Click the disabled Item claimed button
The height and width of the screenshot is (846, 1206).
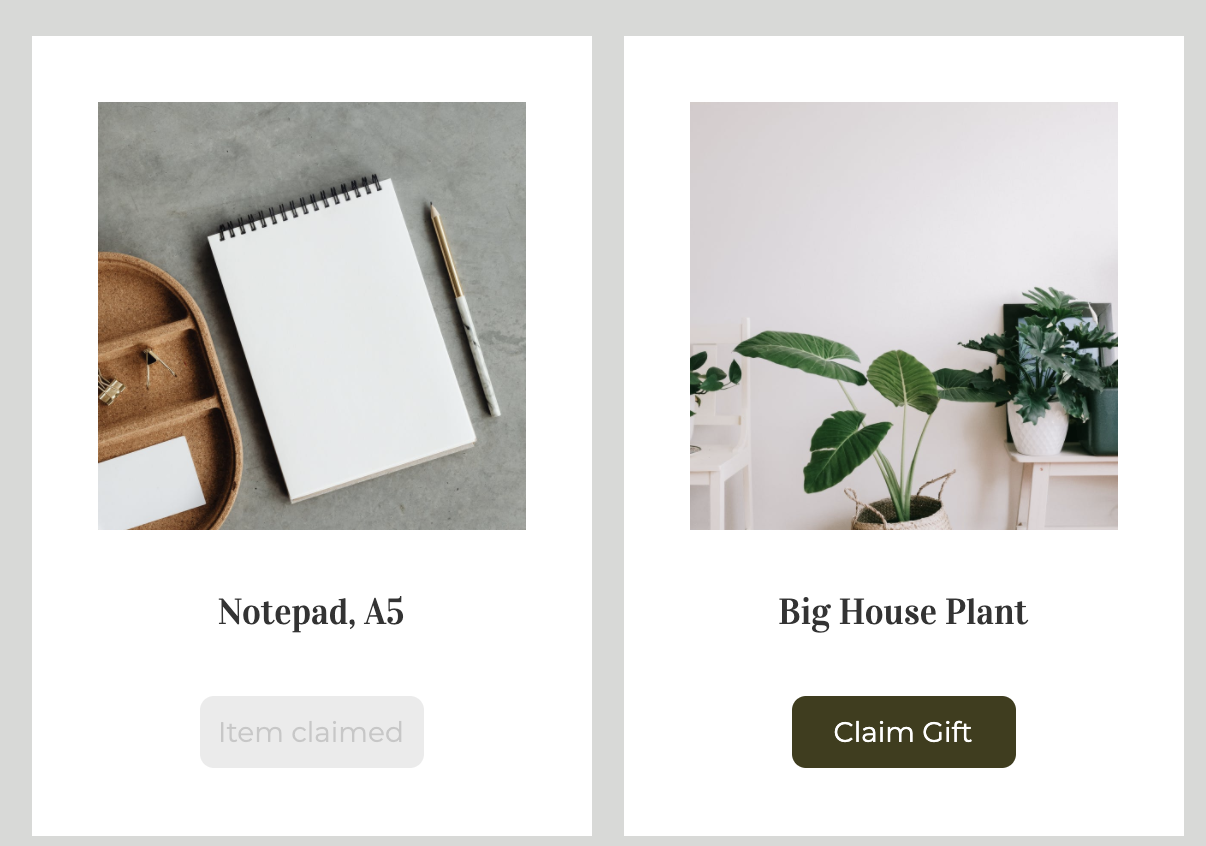311,732
